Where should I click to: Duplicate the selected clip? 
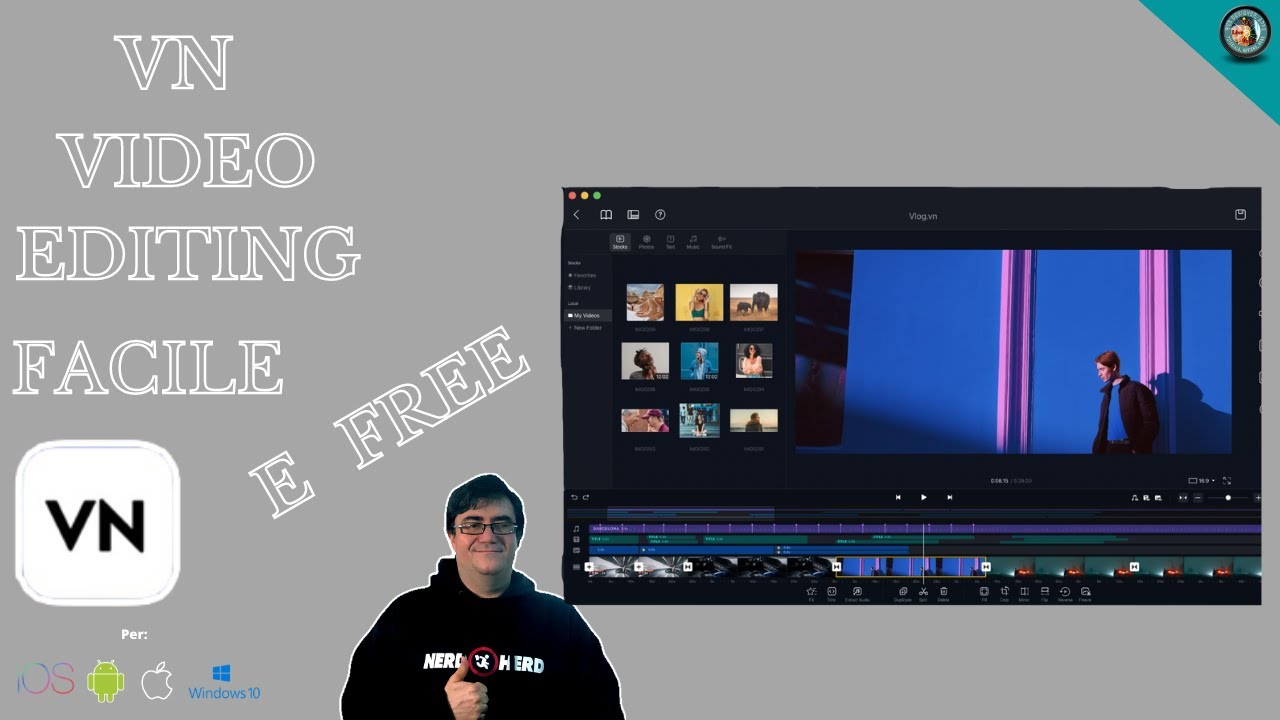pos(902,594)
